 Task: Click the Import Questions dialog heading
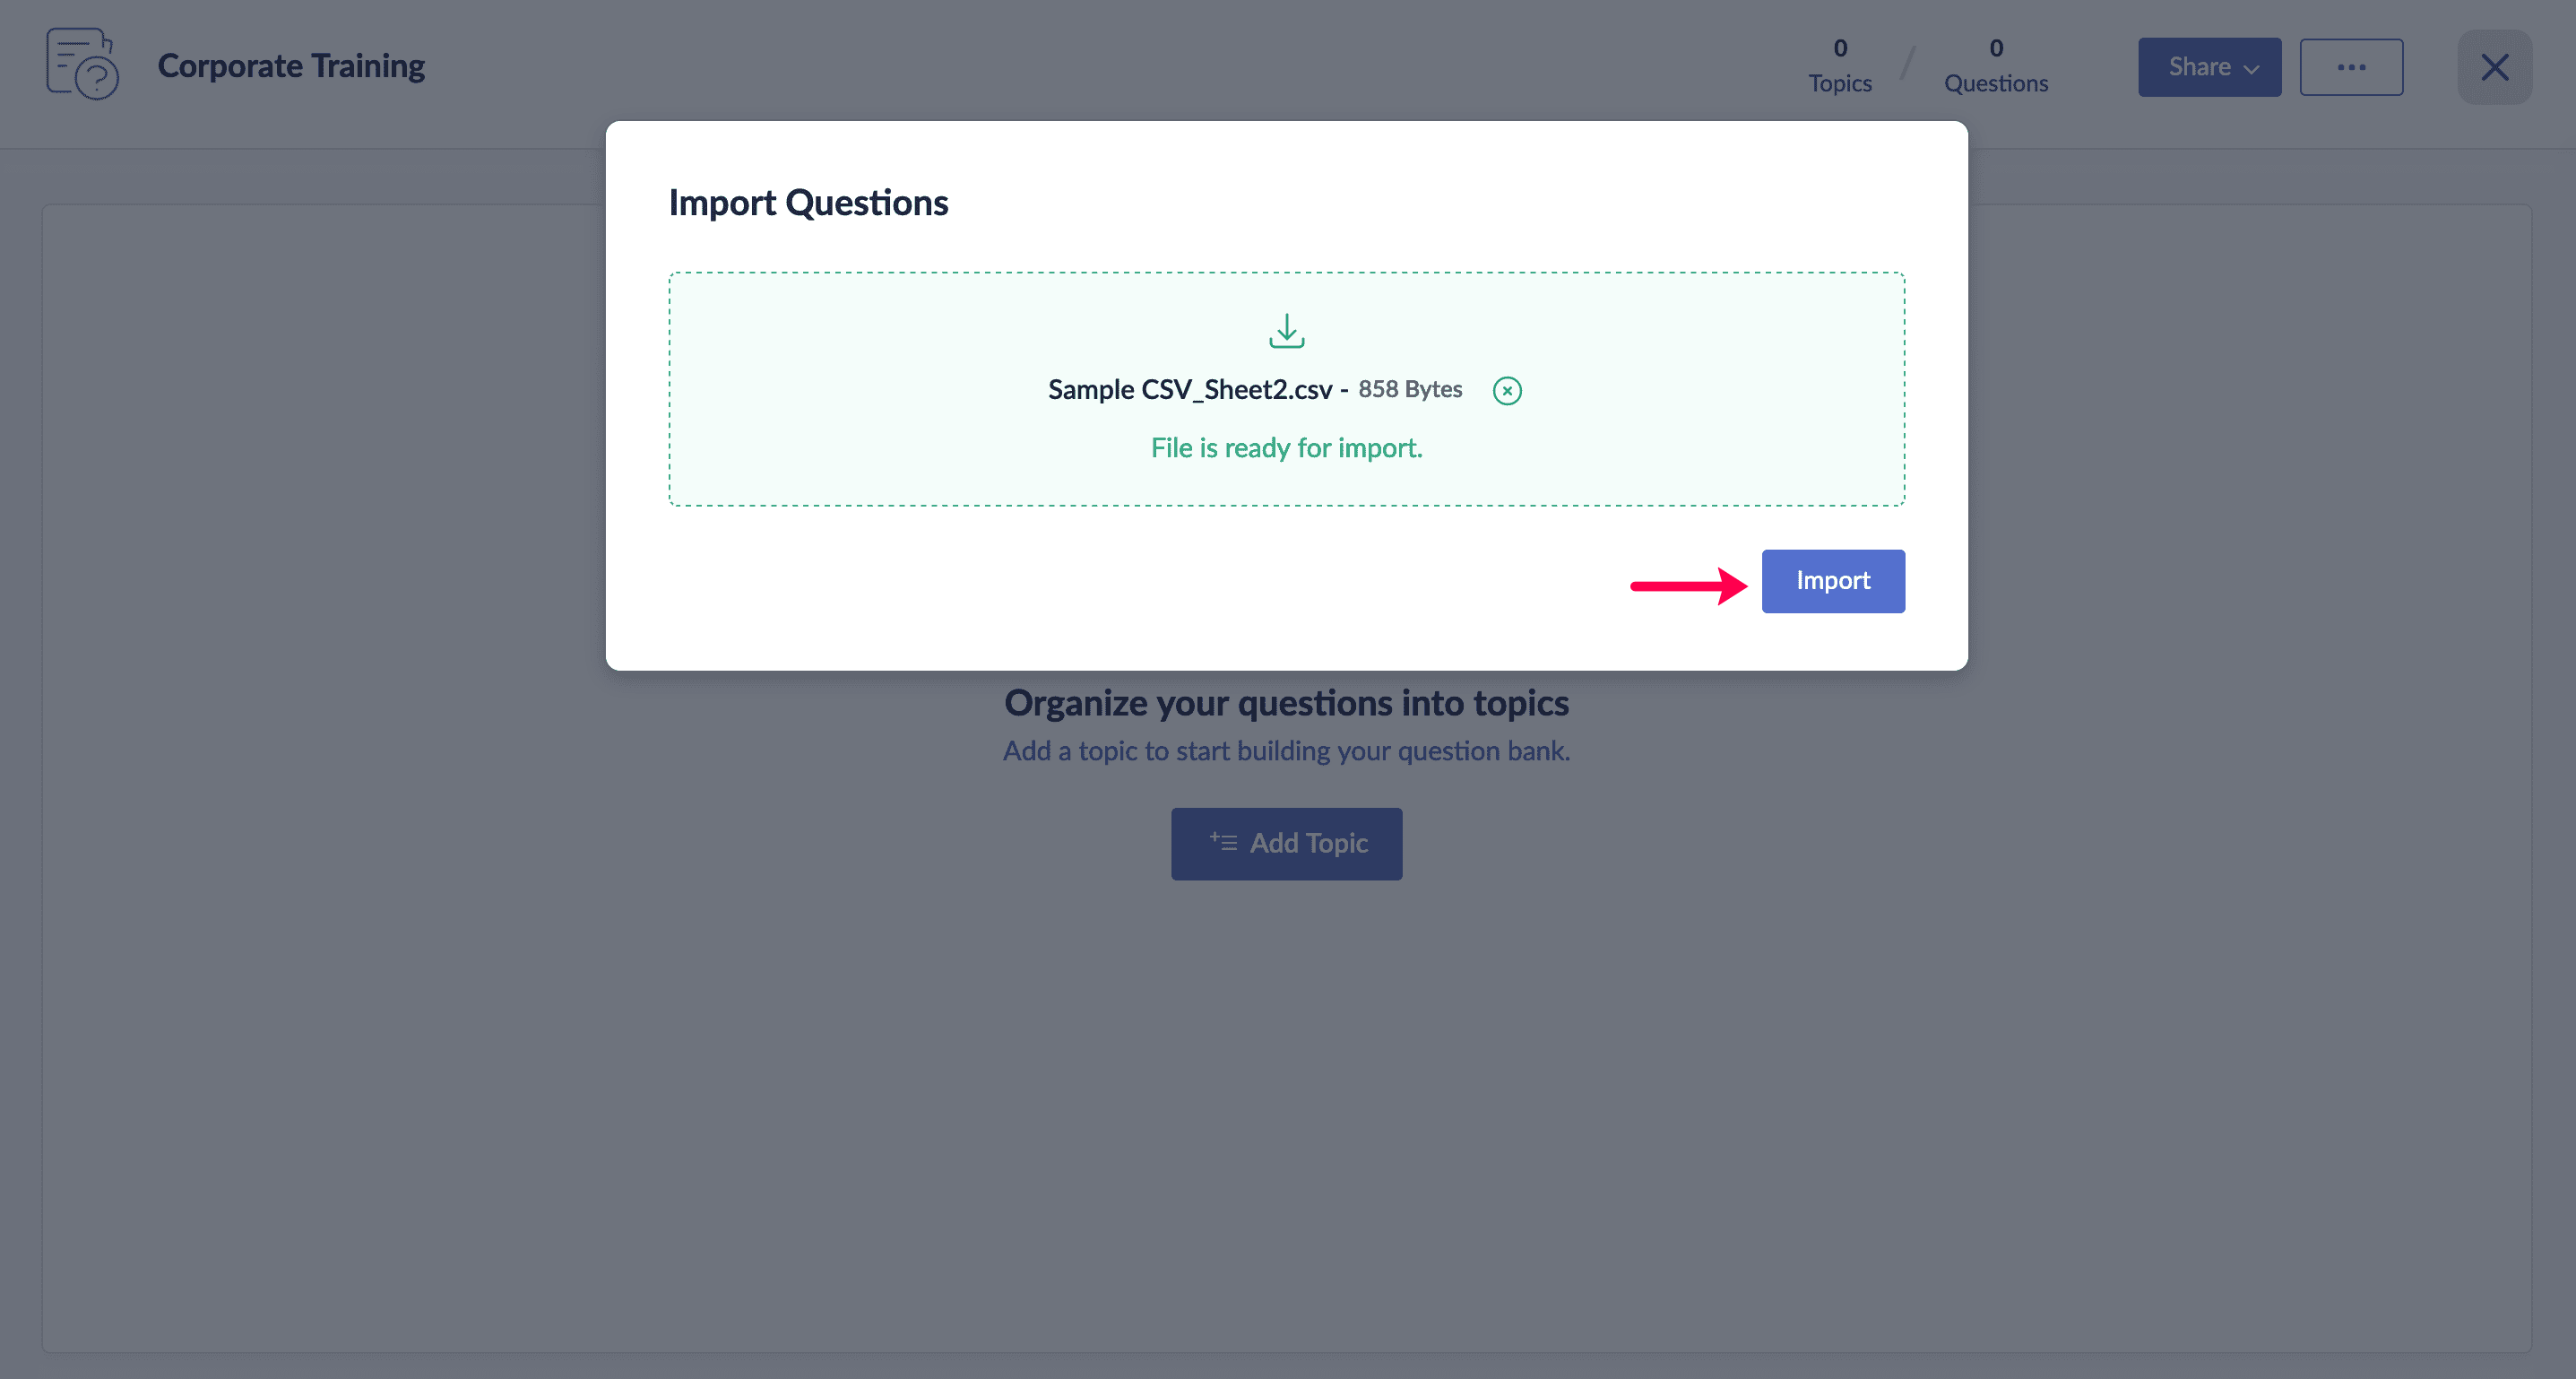click(x=808, y=203)
